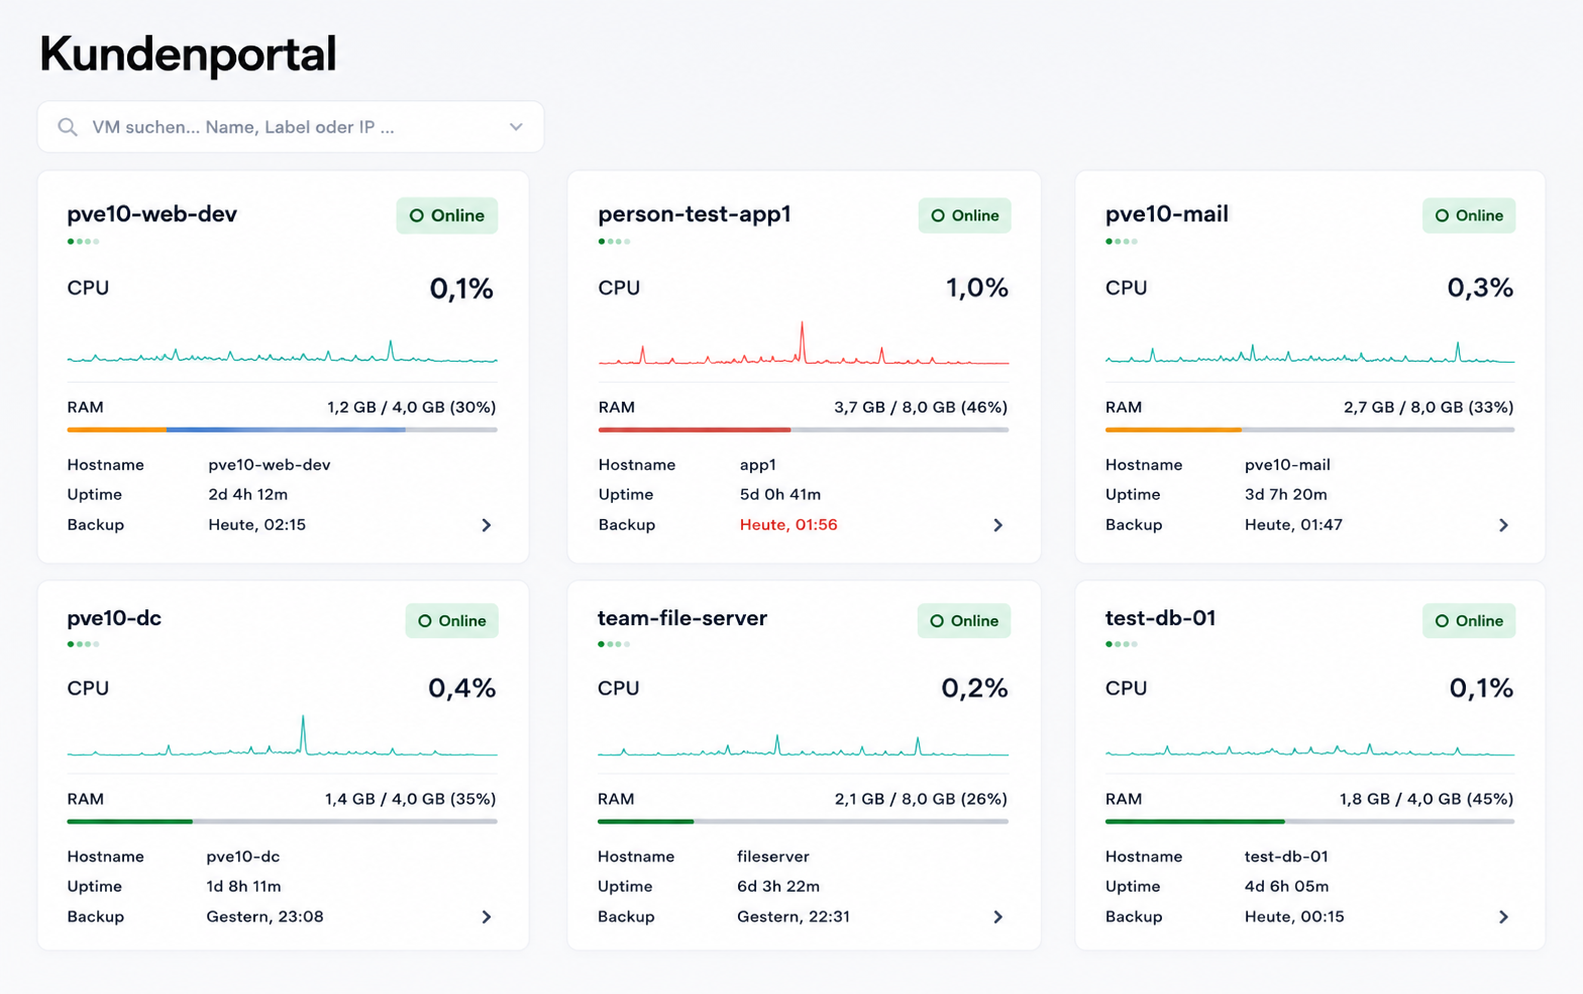Click the Online badge of test-db-01
1583x994 pixels.
click(1469, 621)
